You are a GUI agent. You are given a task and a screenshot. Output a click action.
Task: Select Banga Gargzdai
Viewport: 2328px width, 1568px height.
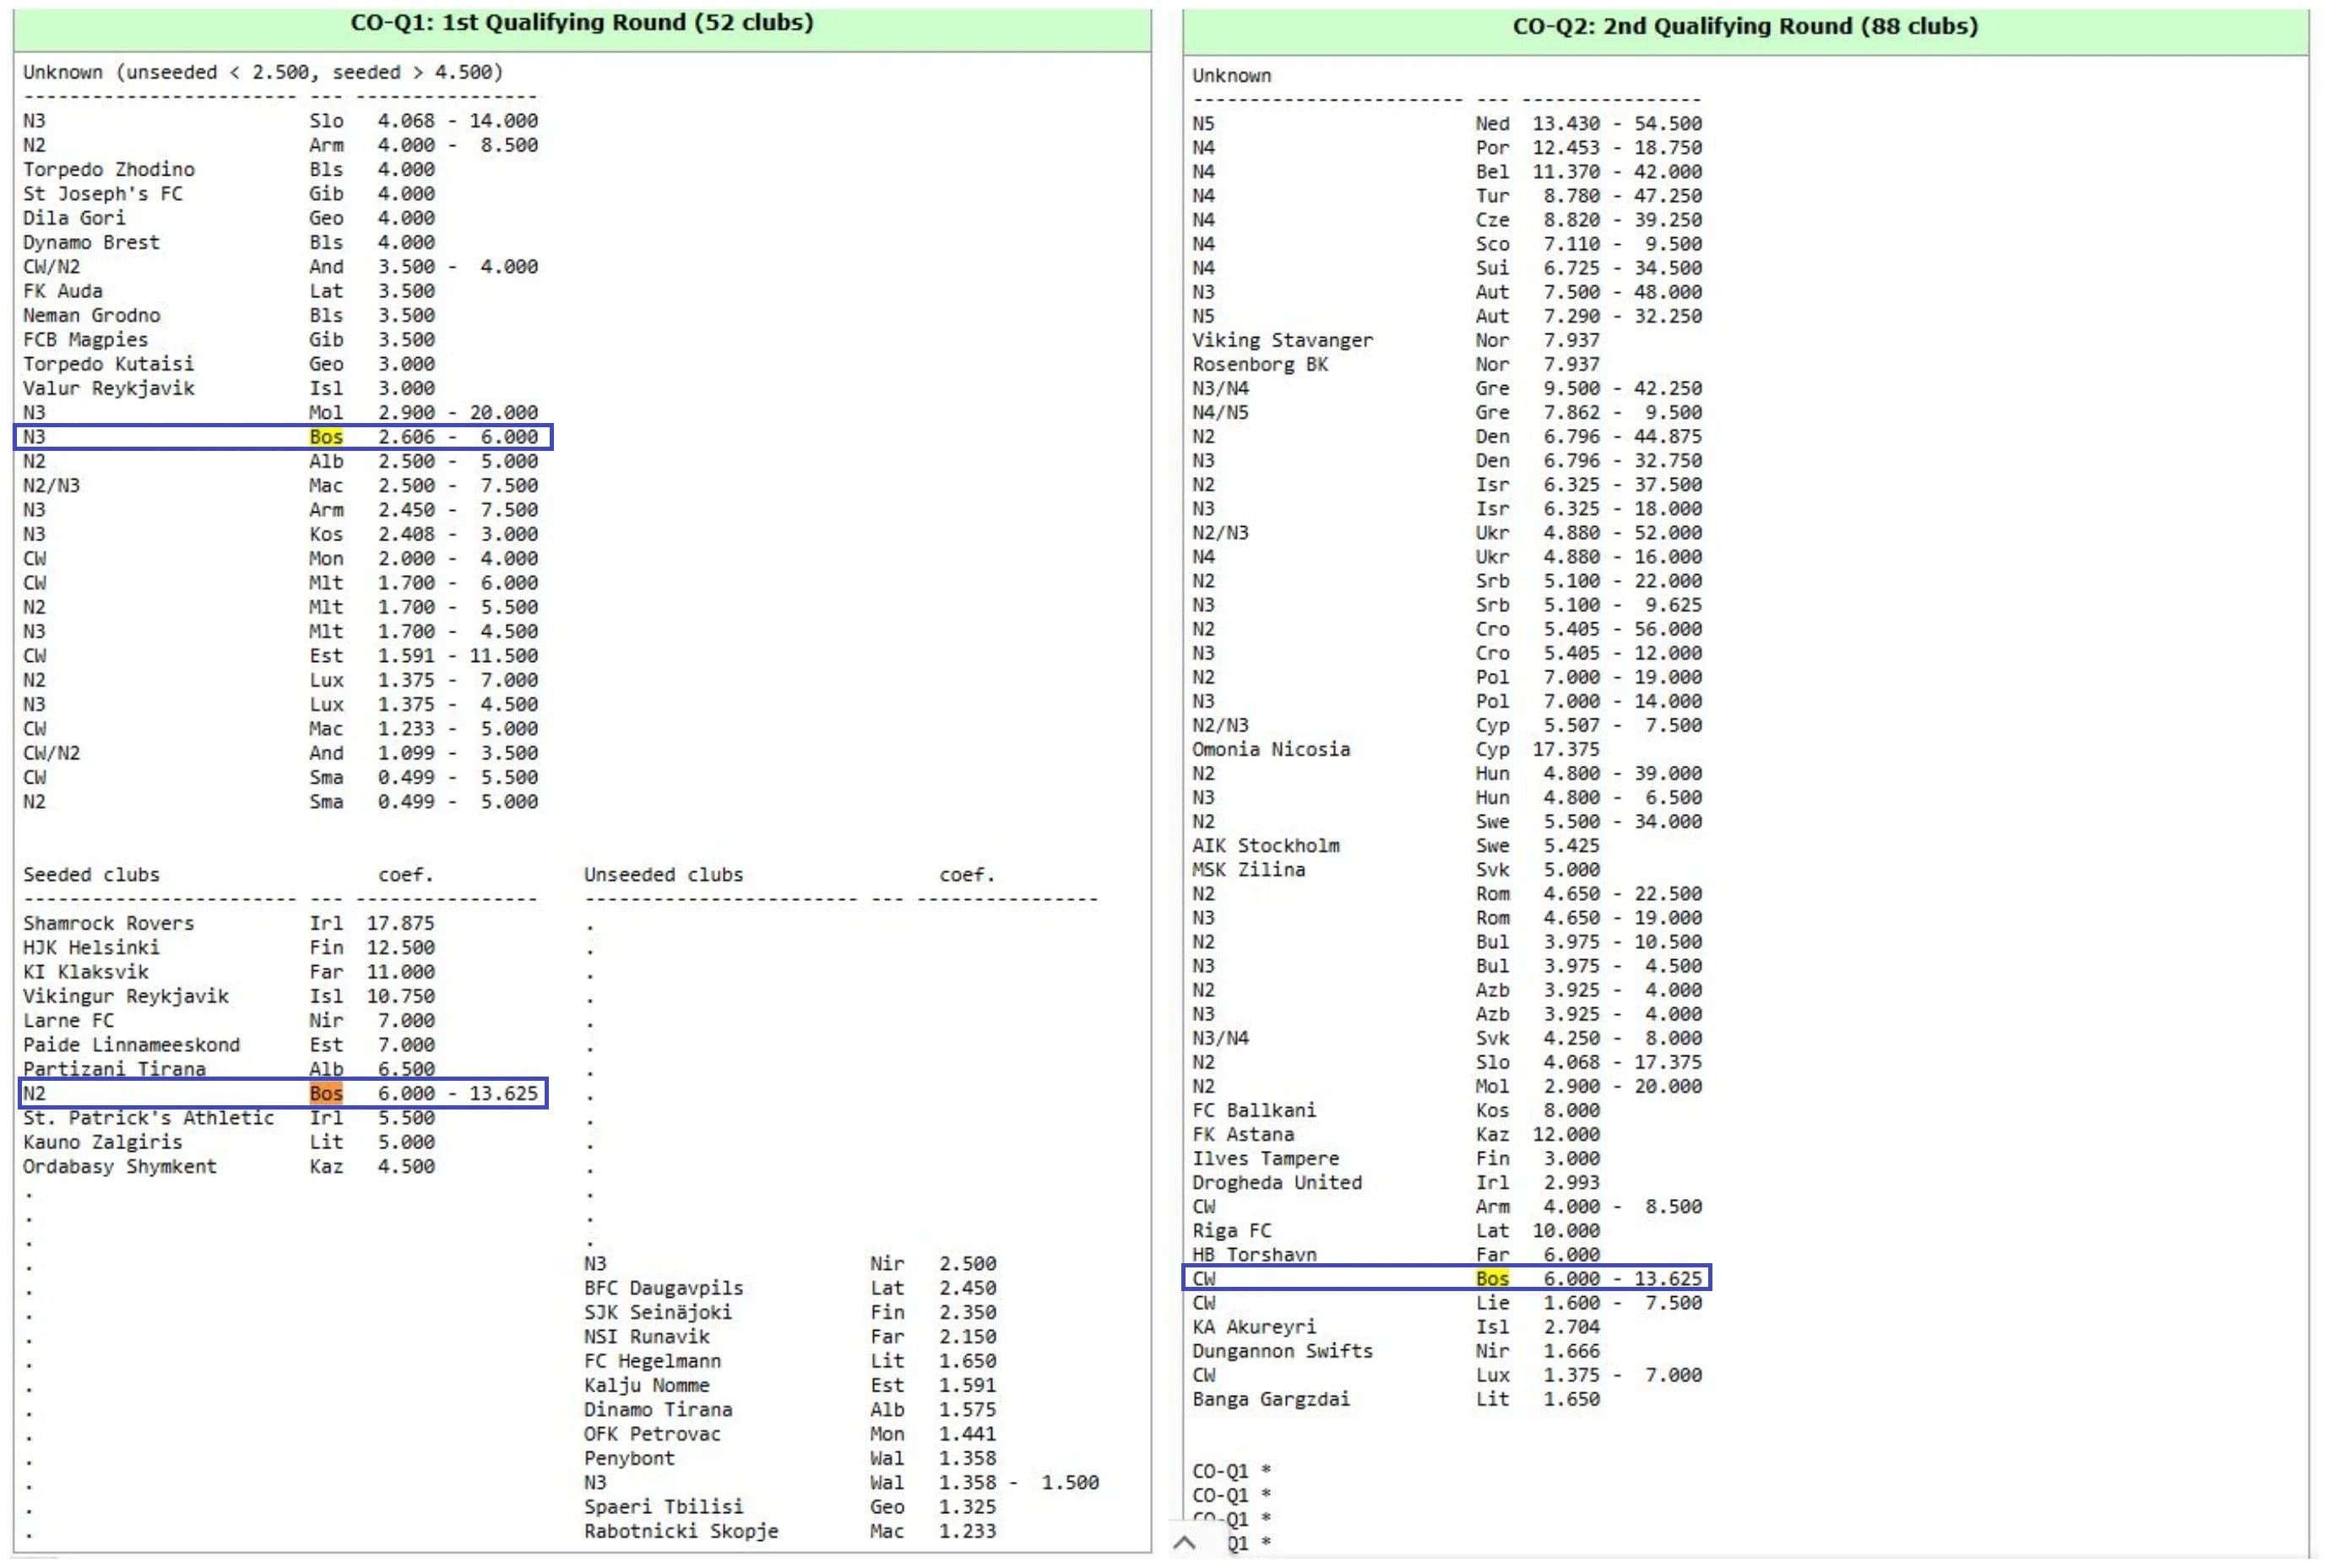[x=1271, y=1399]
